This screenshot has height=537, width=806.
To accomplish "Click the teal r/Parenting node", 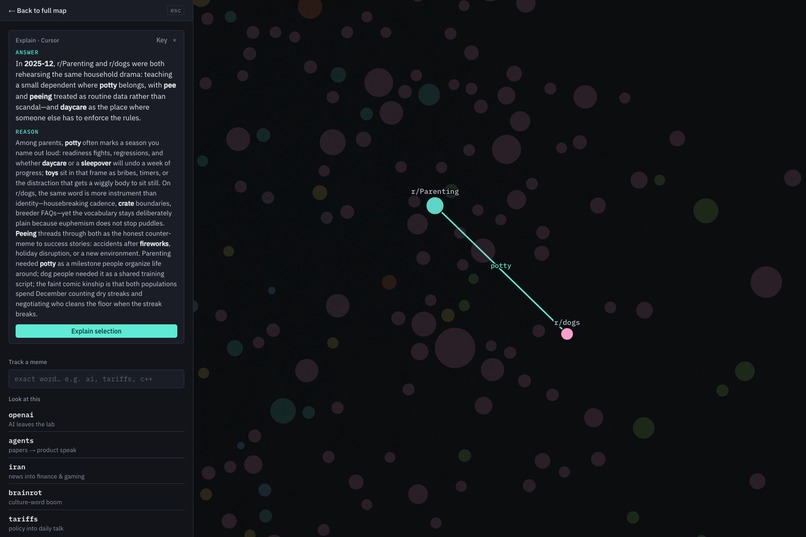I will [x=435, y=206].
